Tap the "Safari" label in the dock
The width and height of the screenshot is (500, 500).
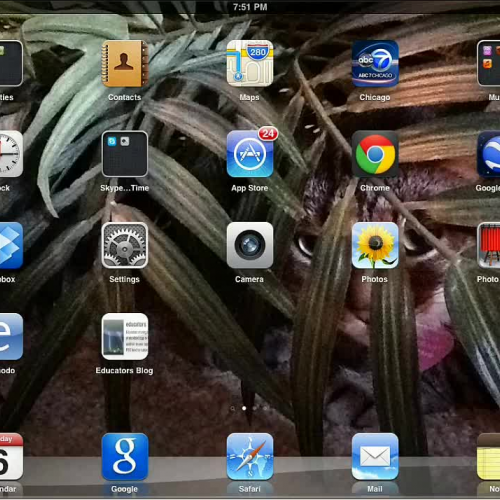tap(250, 489)
